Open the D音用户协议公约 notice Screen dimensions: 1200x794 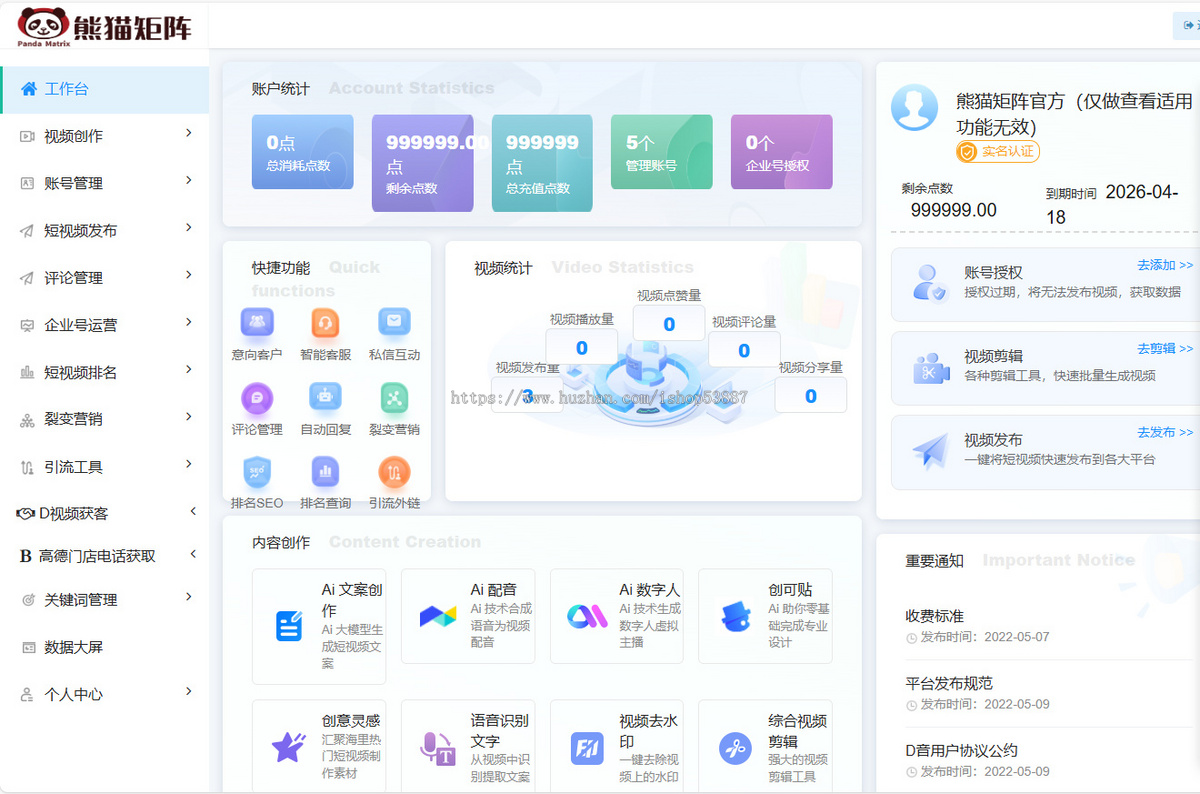(x=961, y=750)
